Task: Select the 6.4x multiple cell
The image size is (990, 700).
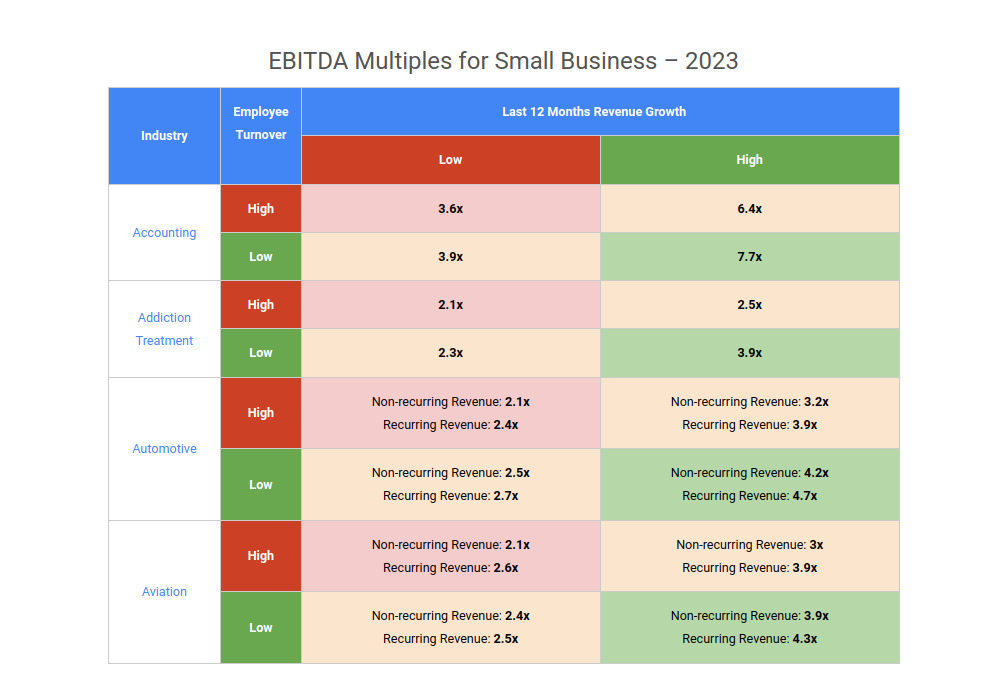Action: coord(749,209)
